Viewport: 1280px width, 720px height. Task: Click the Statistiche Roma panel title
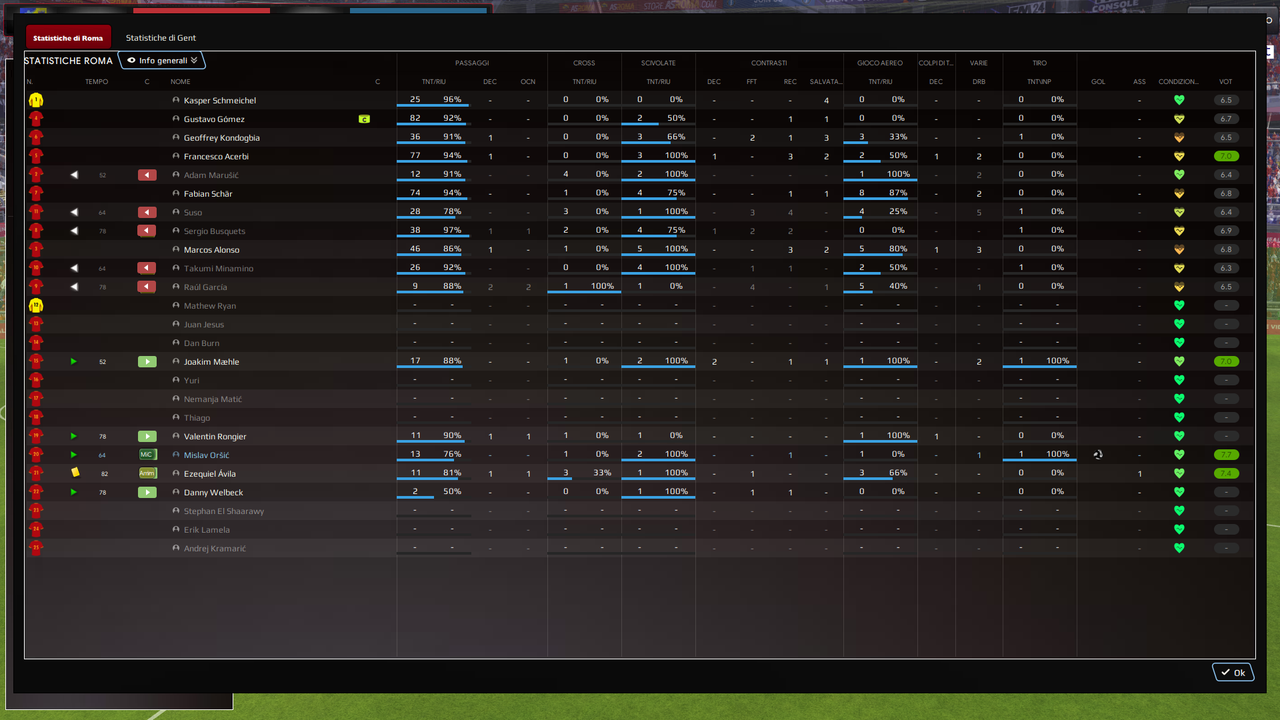tap(68, 61)
